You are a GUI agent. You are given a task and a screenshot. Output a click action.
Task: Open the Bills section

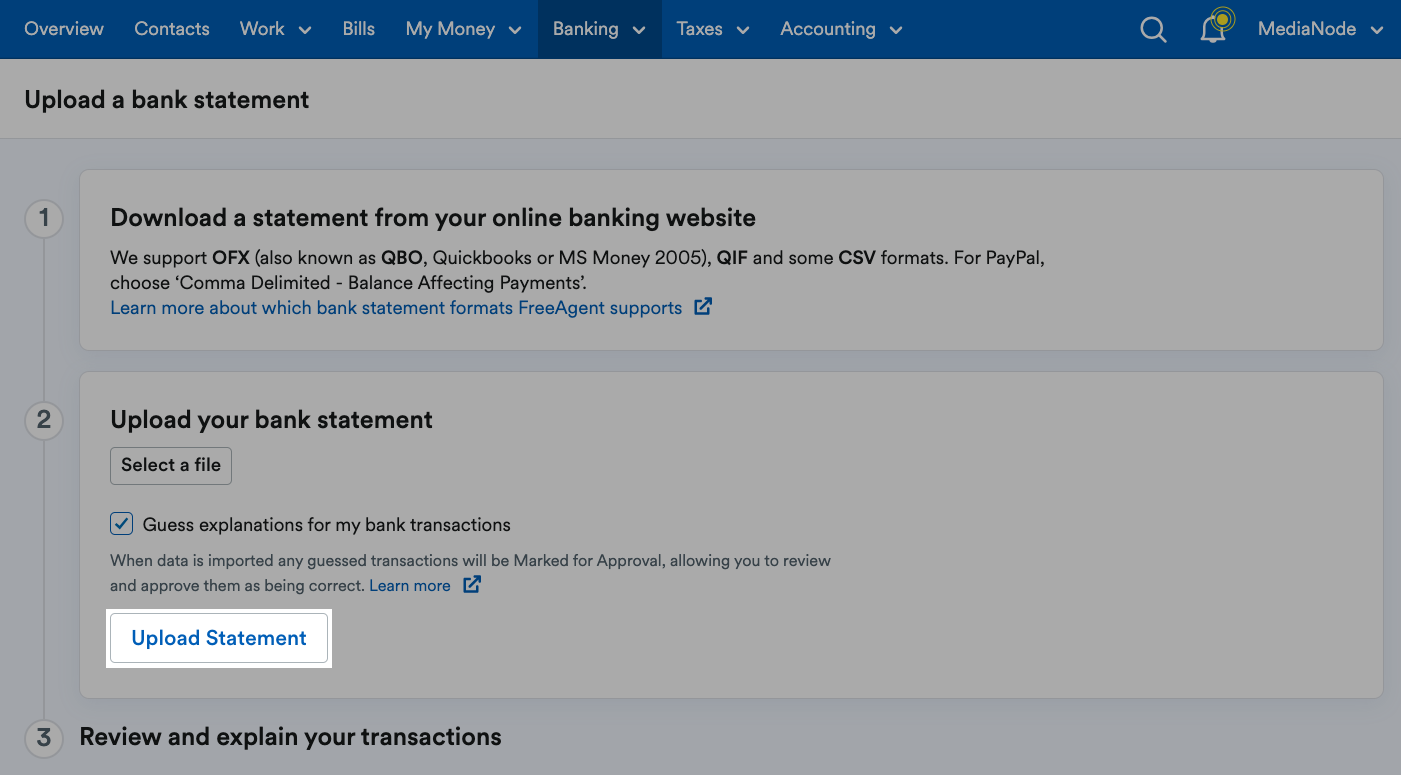(x=358, y=29)
